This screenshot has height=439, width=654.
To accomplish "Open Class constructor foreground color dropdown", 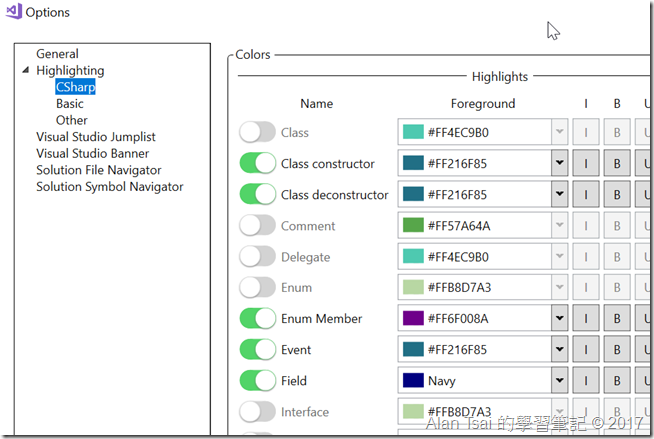I will 558,164.
